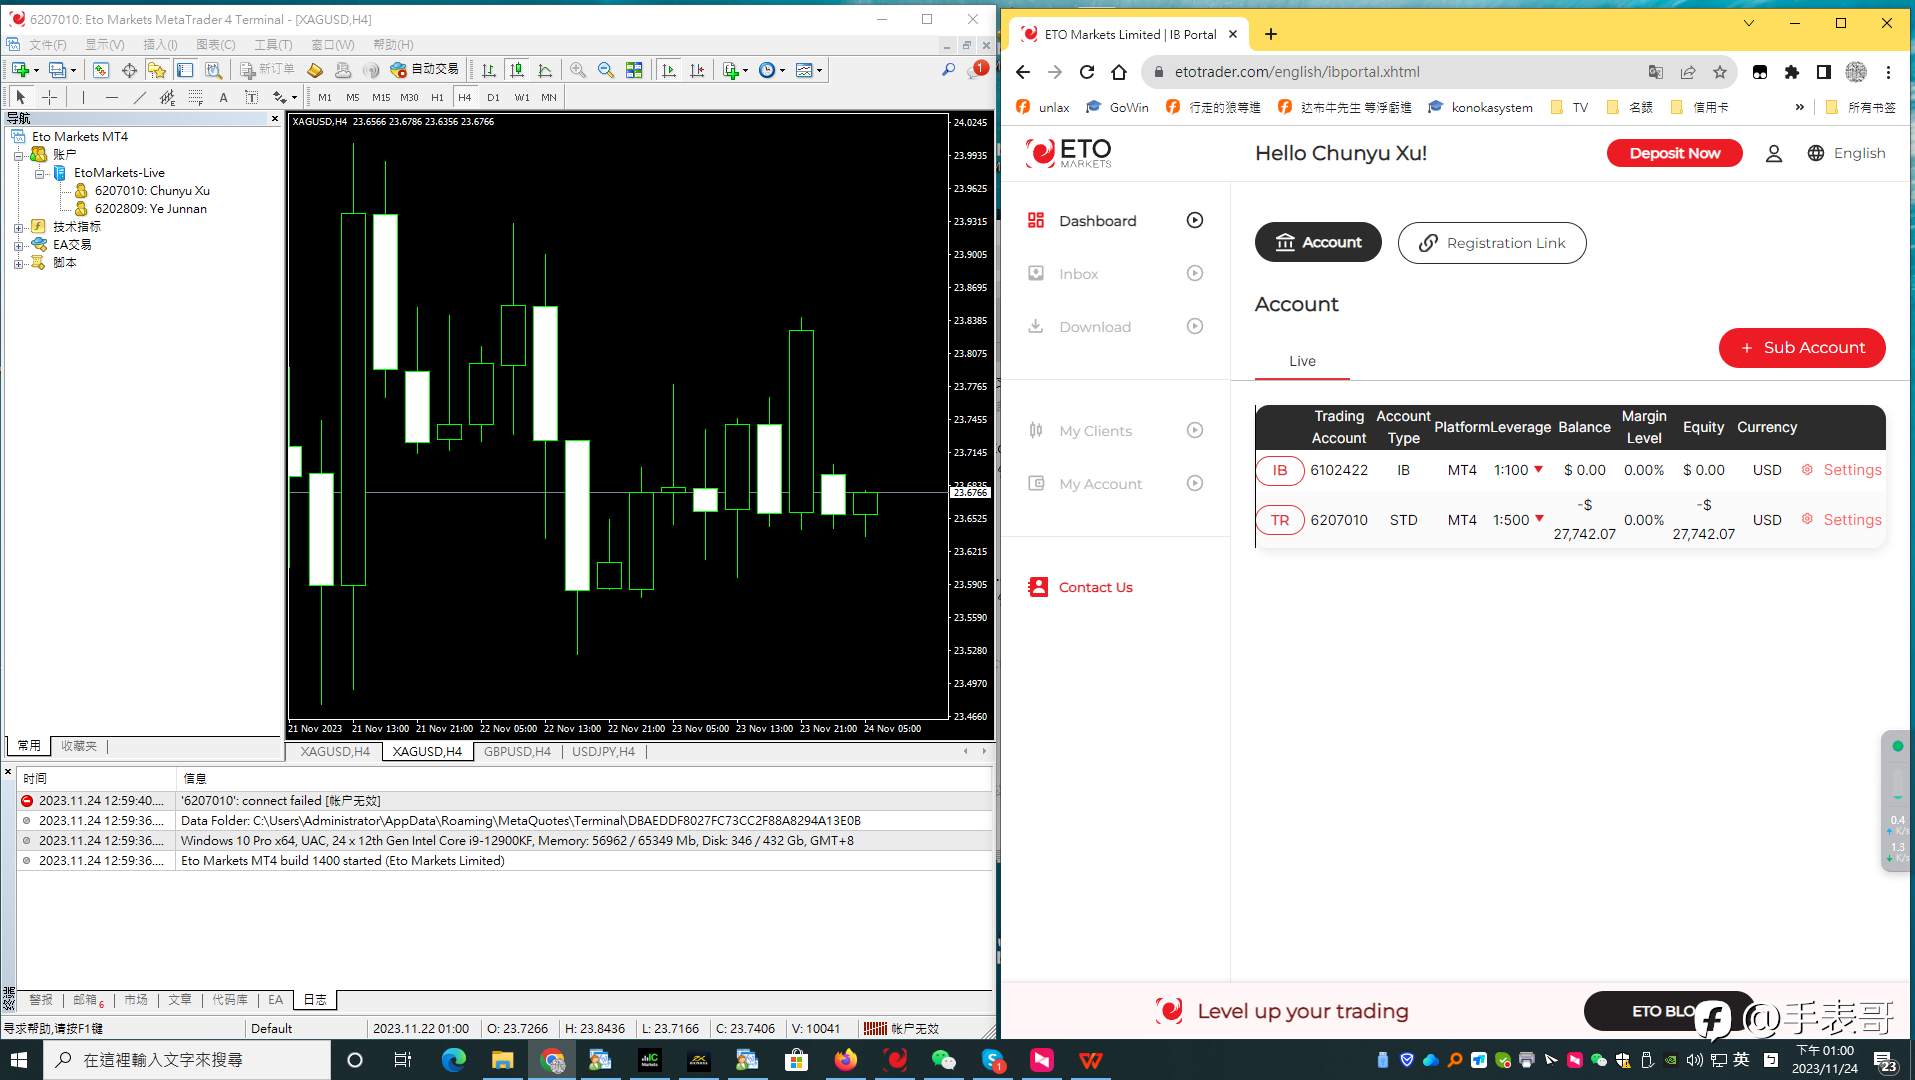The height and width of the screenshot is (1080, 1915).
Task: Open the indicators list dropdown arrow
Action: 745,71
